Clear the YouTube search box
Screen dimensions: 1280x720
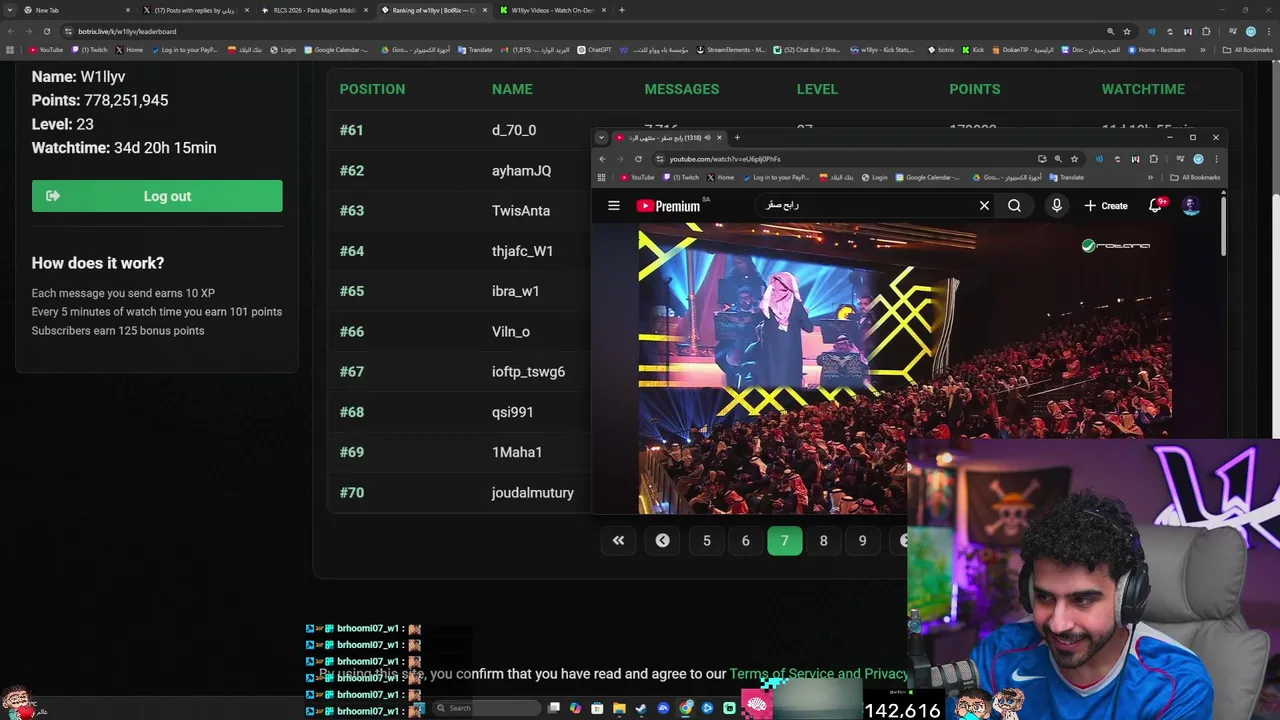point(984,206)
